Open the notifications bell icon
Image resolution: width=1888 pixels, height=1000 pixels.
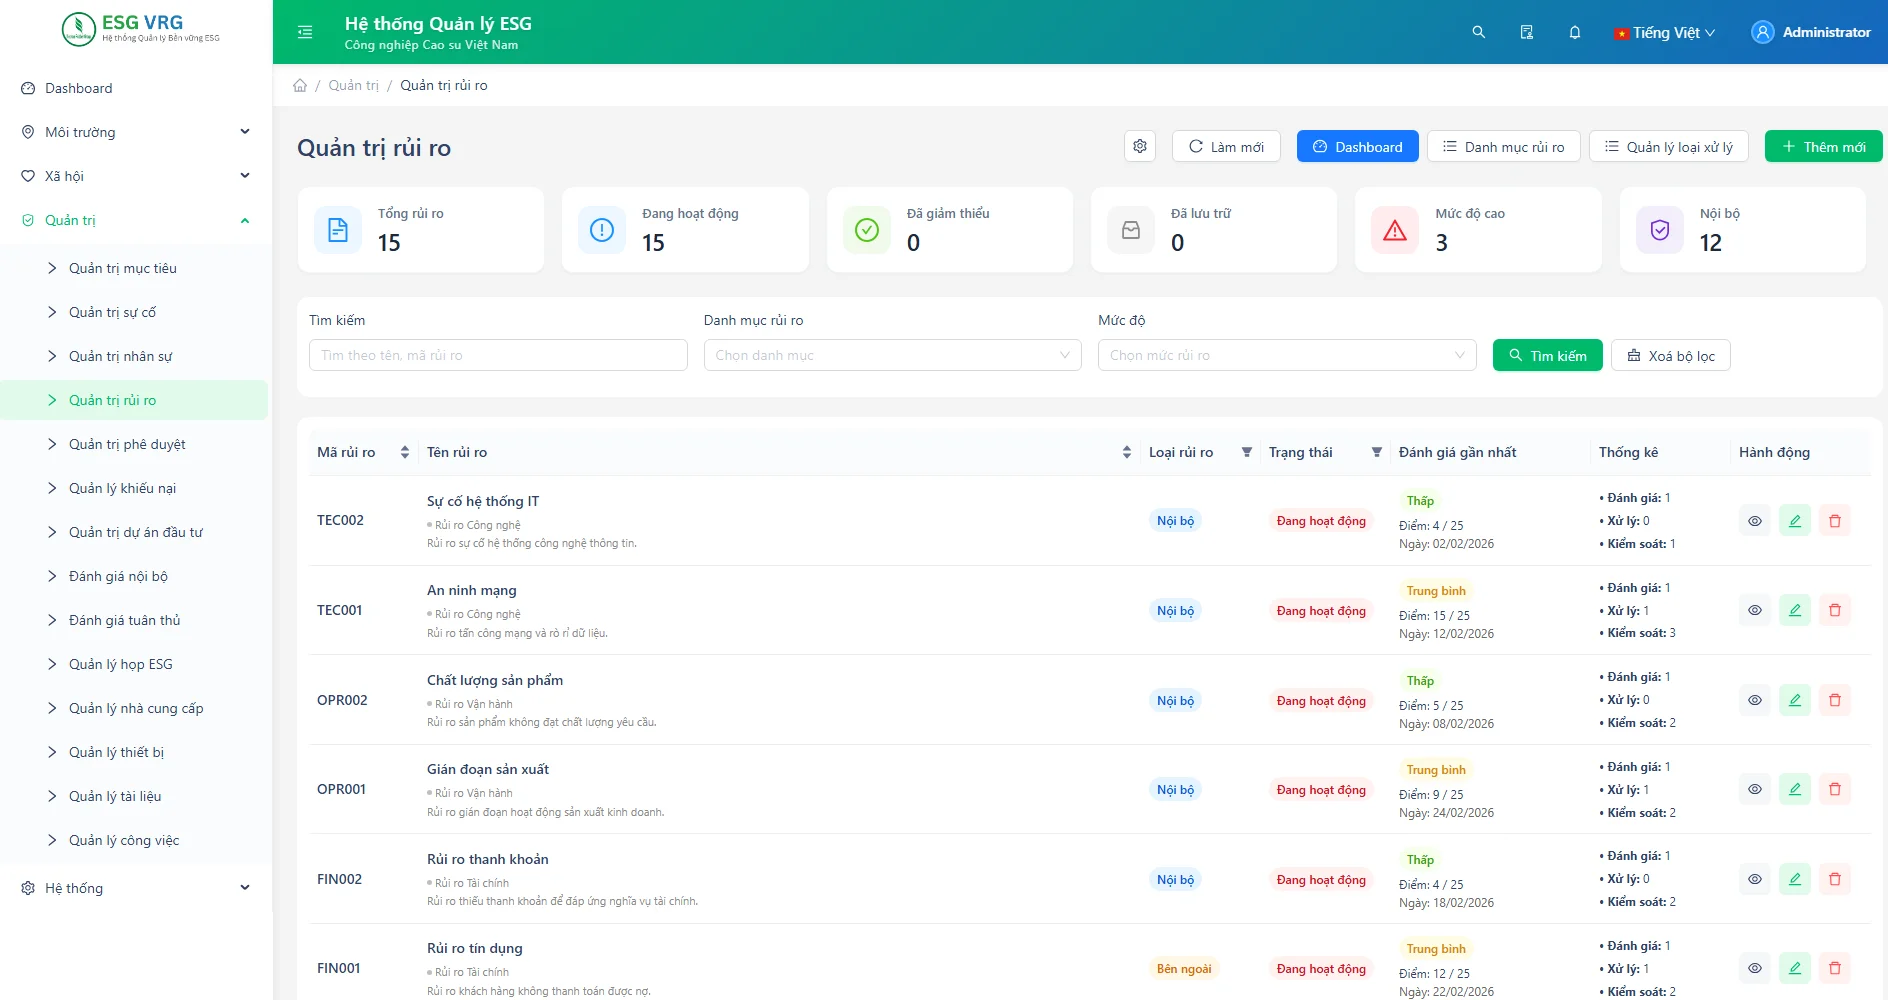coord(1575,32)
